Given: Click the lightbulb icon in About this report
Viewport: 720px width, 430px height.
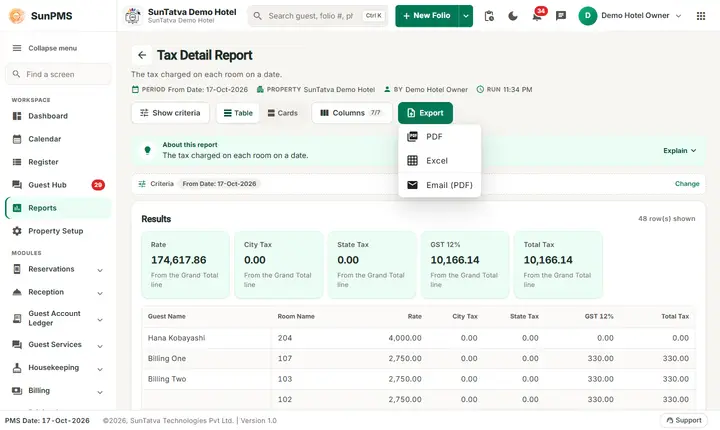Looking at the screenshot, I should (x=147, y=150).
